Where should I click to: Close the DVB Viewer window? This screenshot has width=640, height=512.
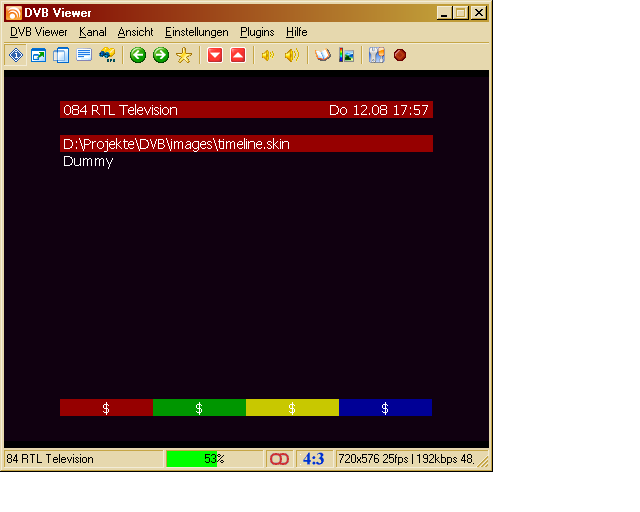[x=479, y=13]
